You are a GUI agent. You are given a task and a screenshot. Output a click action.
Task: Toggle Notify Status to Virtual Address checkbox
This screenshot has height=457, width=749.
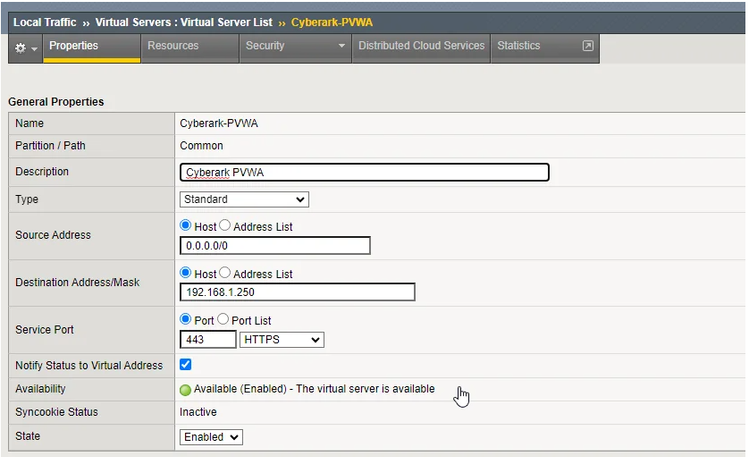(x=186, y=365)
